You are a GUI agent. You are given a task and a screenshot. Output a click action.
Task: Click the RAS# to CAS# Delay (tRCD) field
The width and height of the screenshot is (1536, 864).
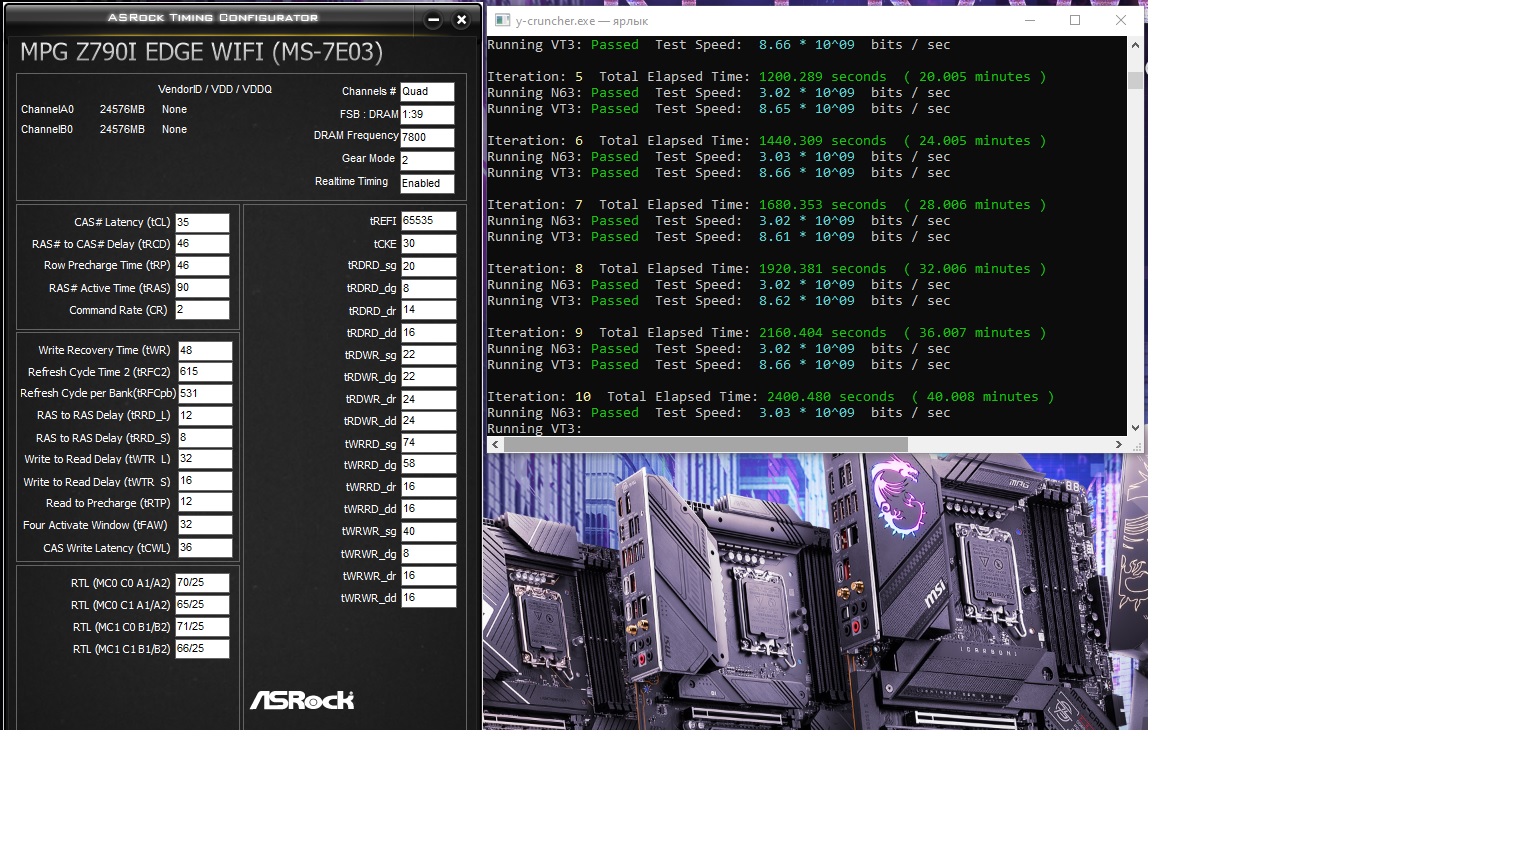[x=202, y=244]
